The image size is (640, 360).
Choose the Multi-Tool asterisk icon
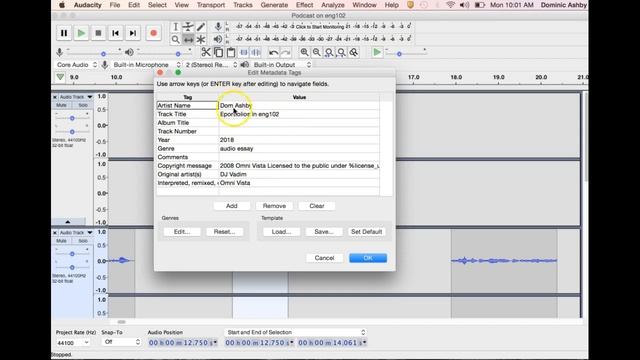200,40
